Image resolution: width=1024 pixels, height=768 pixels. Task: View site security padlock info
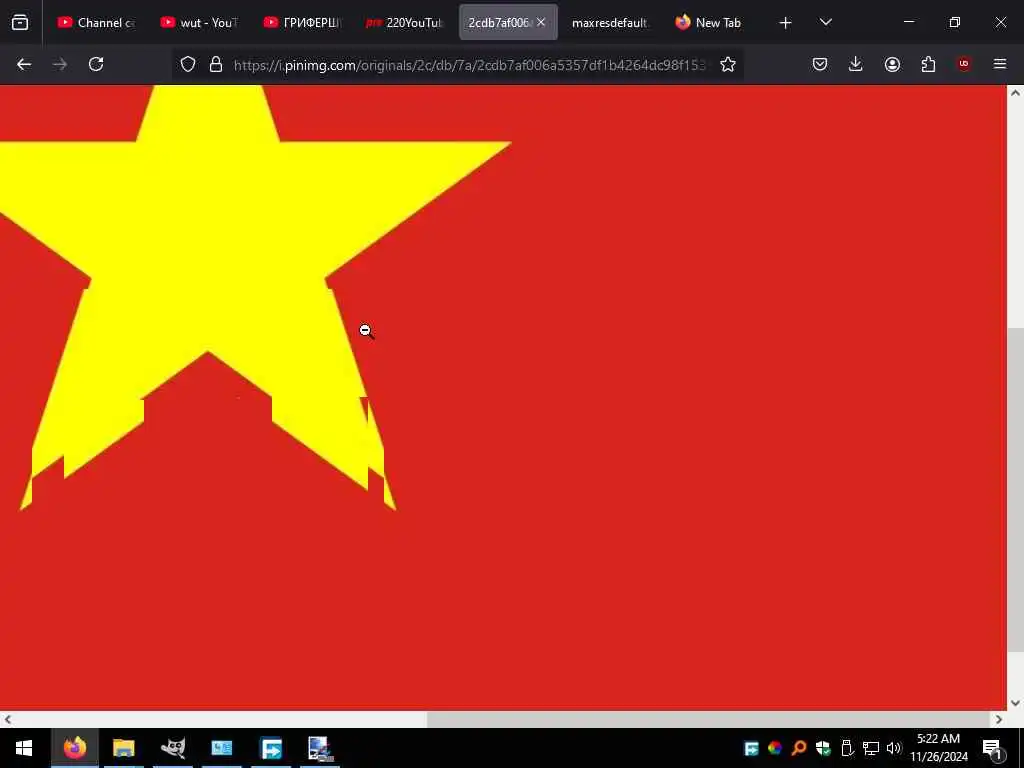216,64
